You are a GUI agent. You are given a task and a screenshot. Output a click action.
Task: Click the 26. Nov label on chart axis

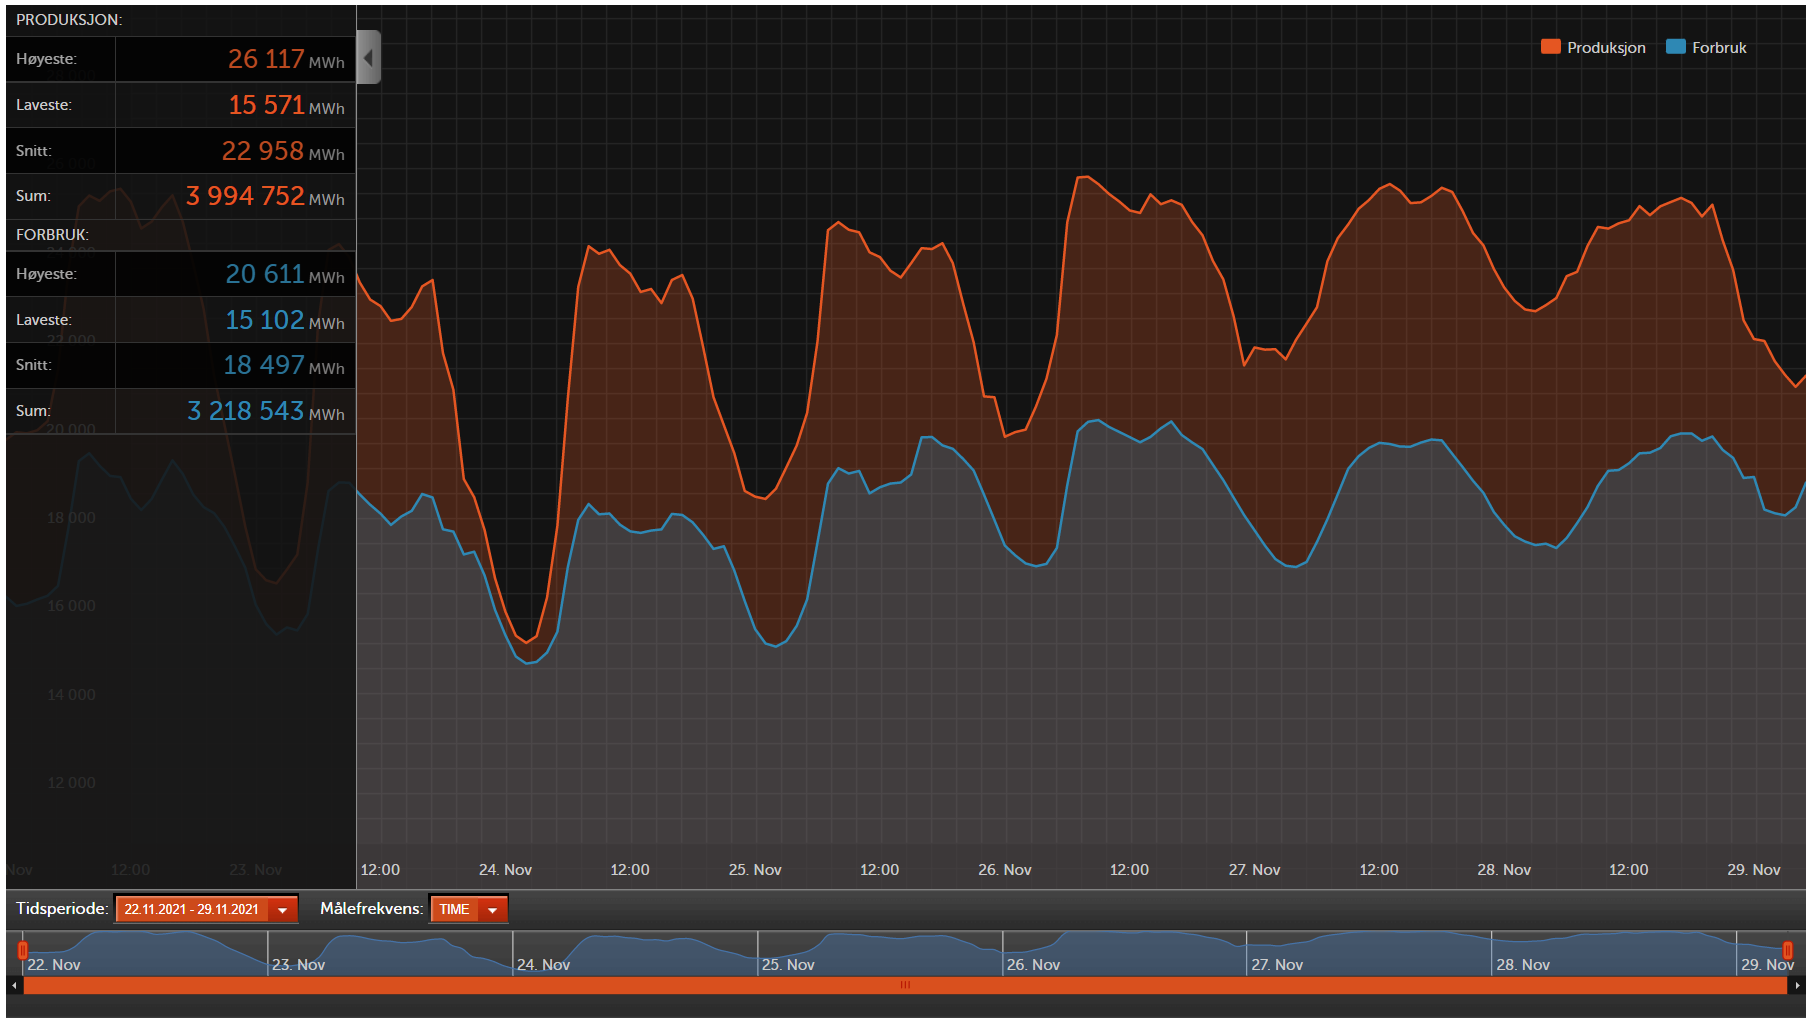pos(1004,870)
